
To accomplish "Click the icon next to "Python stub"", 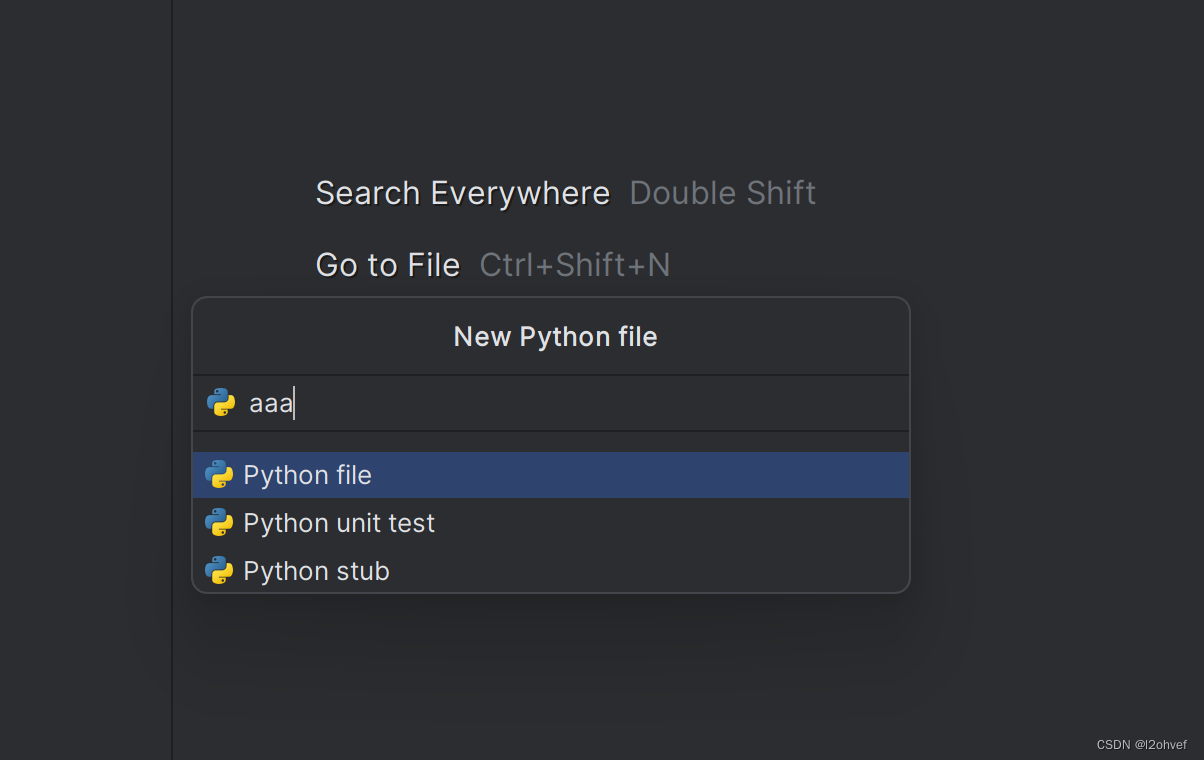I will [x=219, y=571].
